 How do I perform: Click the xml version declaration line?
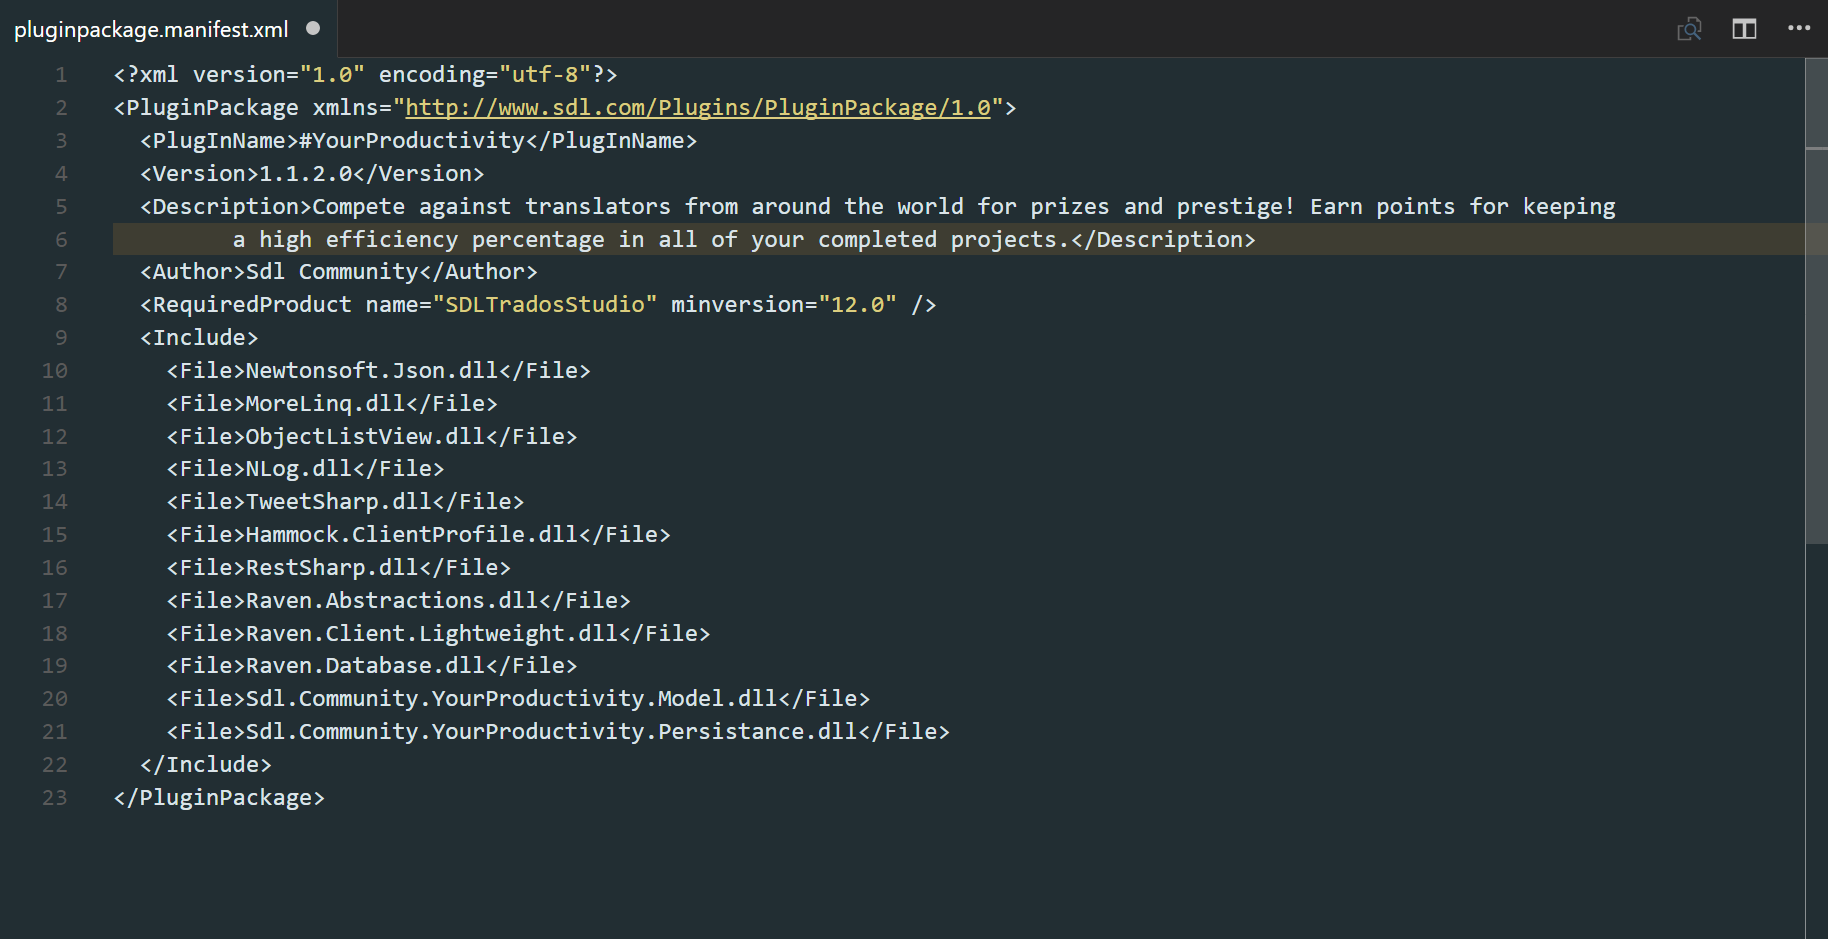(x=366, y=75)
